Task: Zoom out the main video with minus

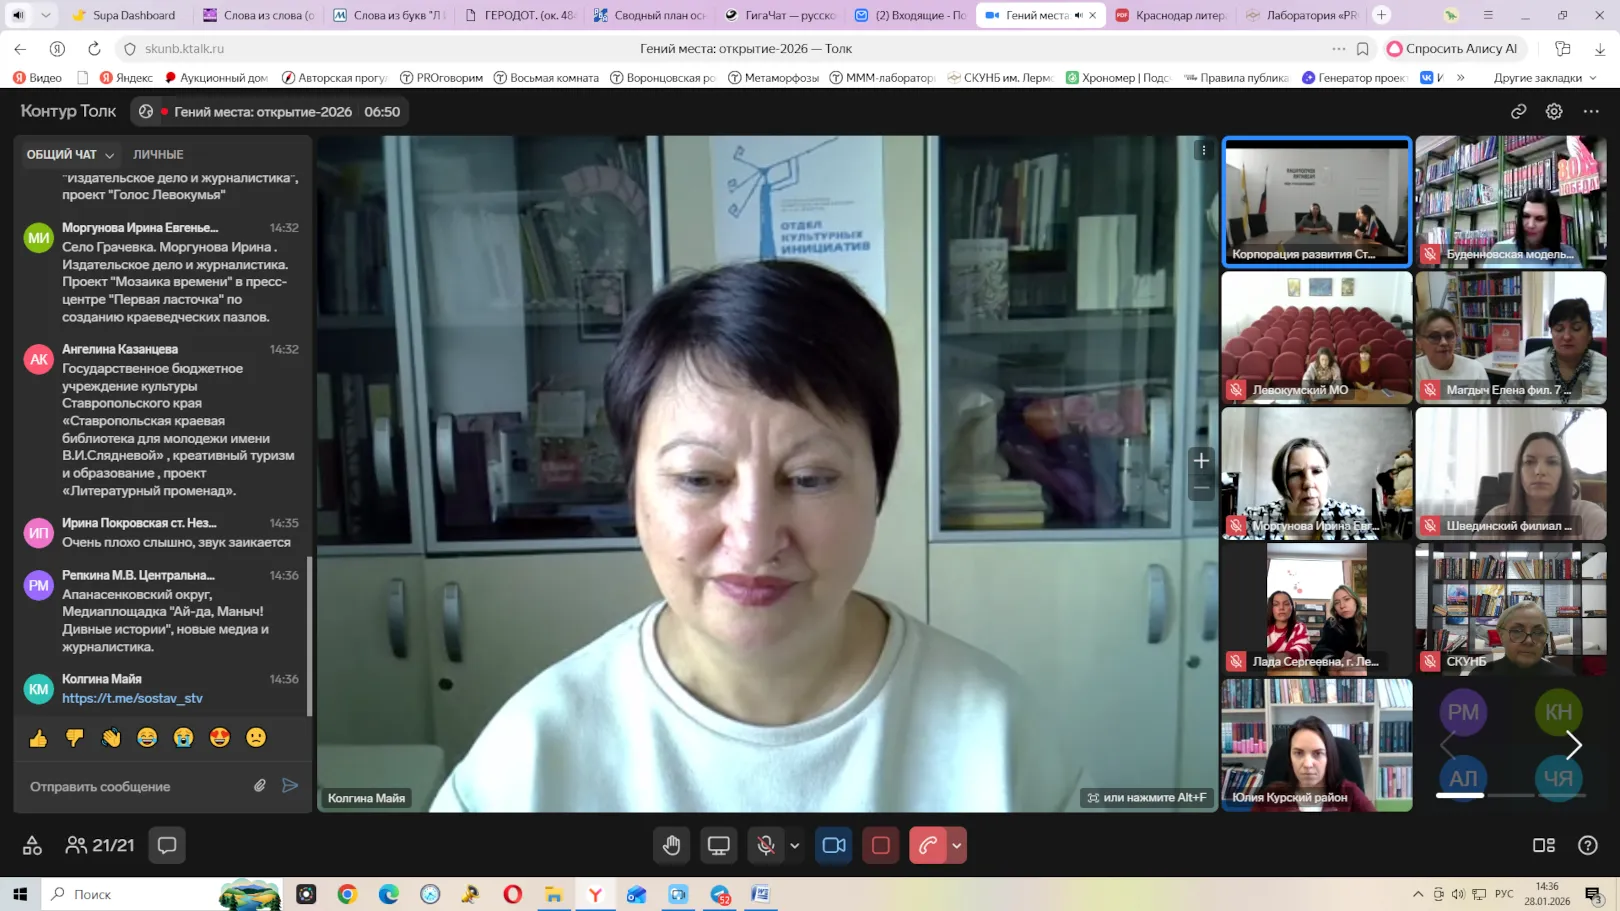Action: pos(1201,488)
